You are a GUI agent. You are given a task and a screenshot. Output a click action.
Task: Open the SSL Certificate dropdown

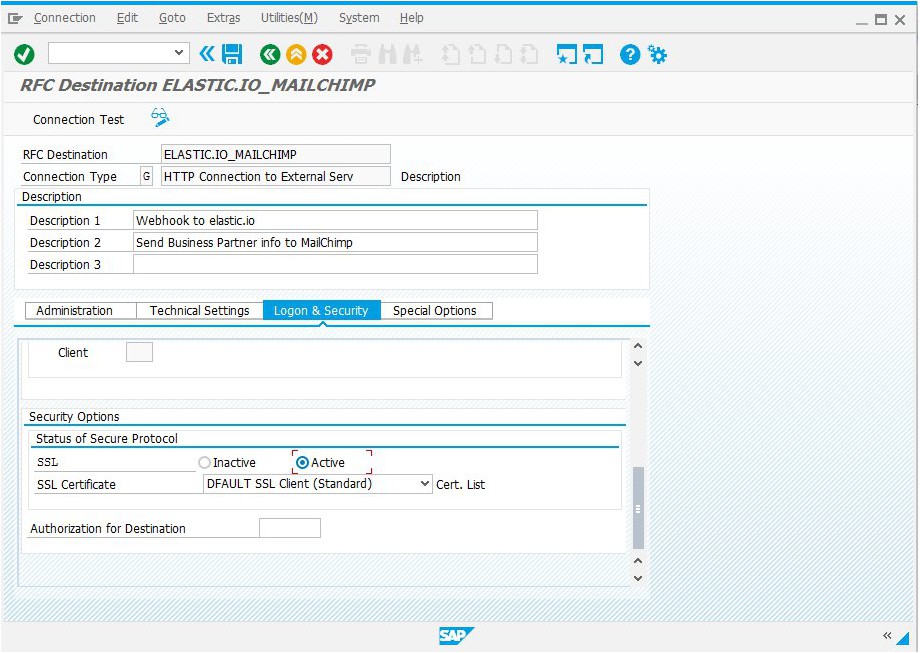click(425, 484)
